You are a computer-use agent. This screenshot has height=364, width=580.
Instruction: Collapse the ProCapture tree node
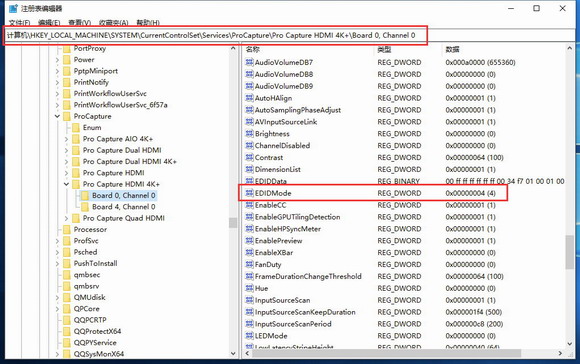[x=57, y=116]
